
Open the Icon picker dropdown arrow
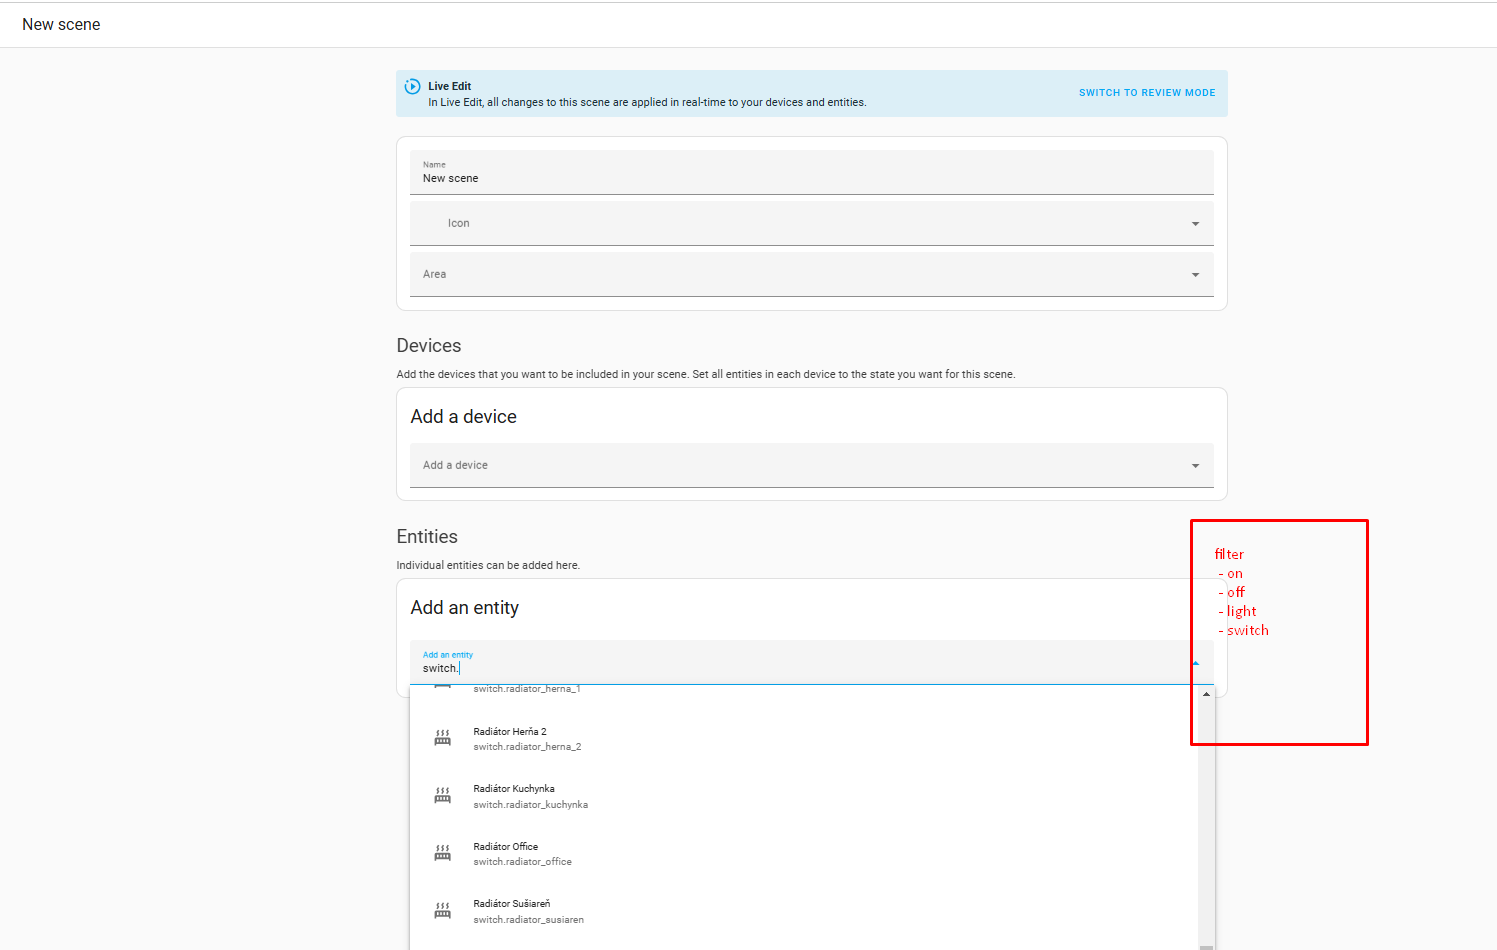click(x=1195, y=224)
